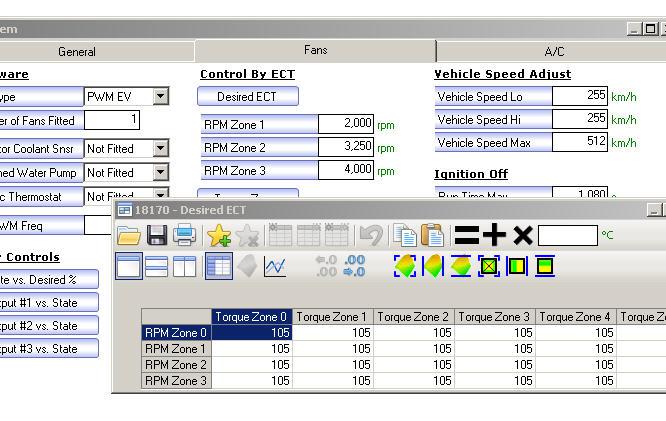The image size is (666, 421).
Task: Toggle the vertical split layout view
Action: (185, 266)
